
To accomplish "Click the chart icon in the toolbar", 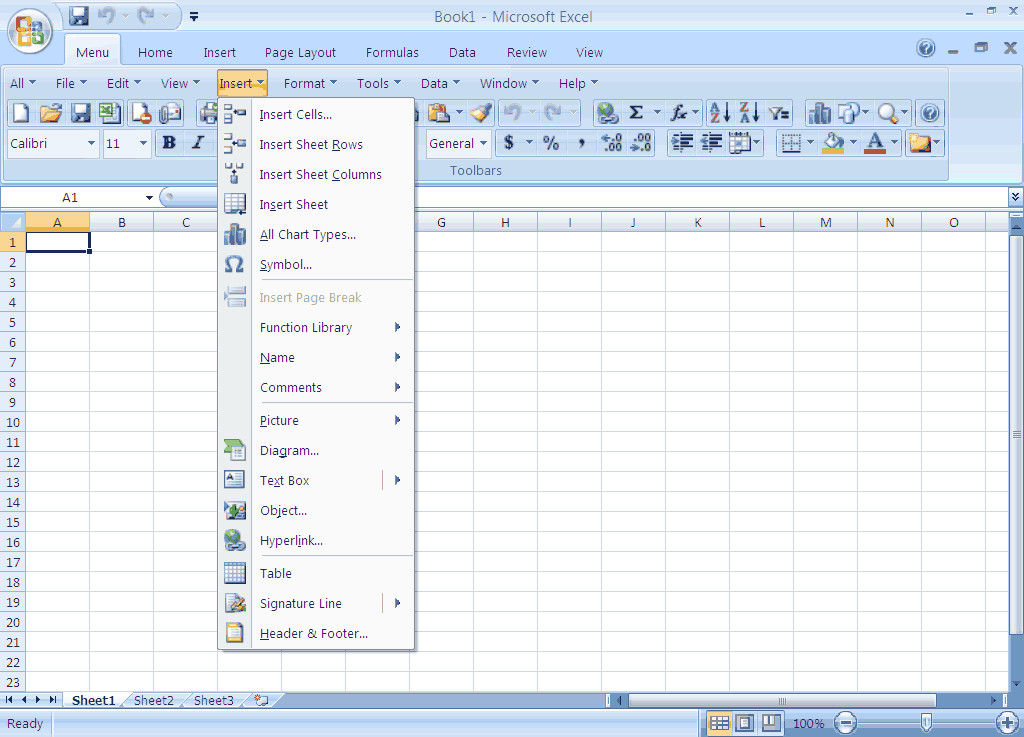I will pos(819,113).
